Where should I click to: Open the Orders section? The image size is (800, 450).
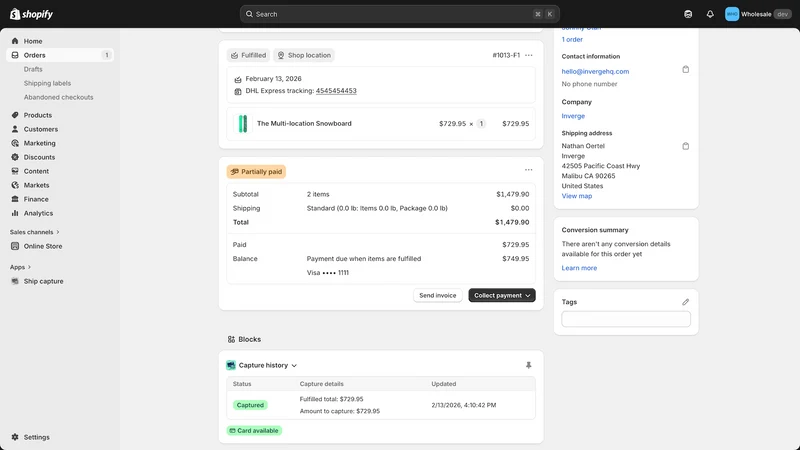click(60, 55)
